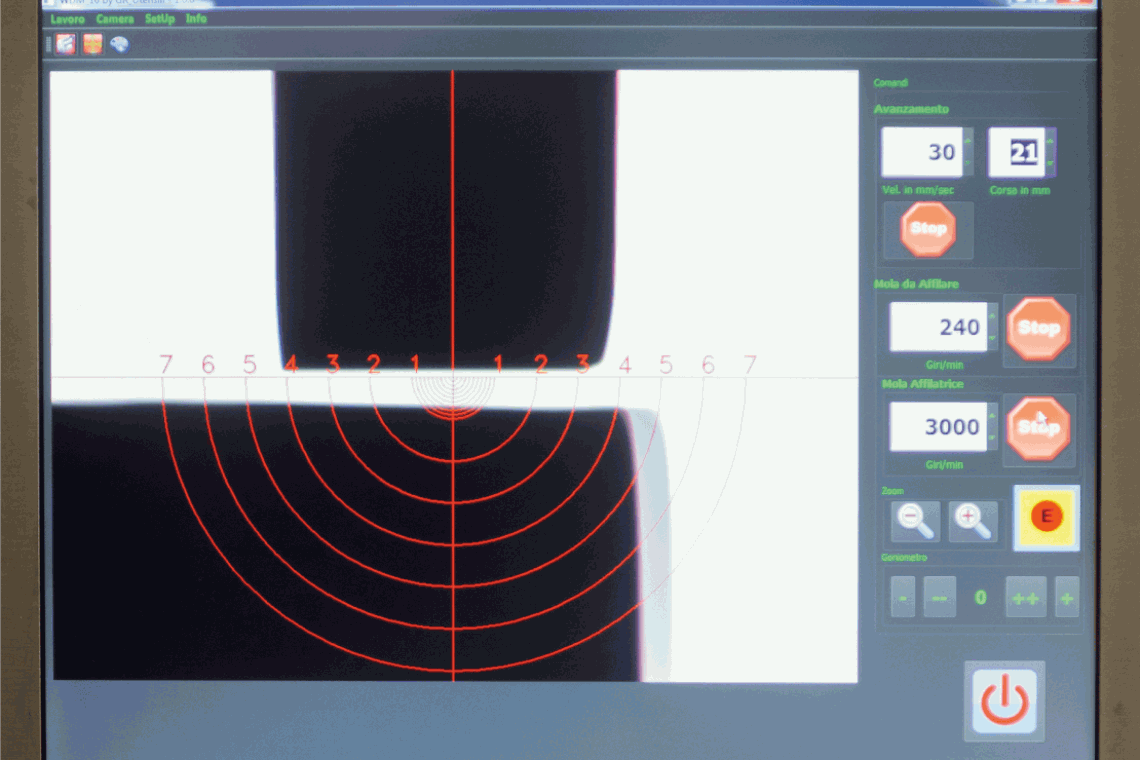Click the Mola da Affilare label
The width and height of the screenshot is (1140, 760).
coord(916,284)
